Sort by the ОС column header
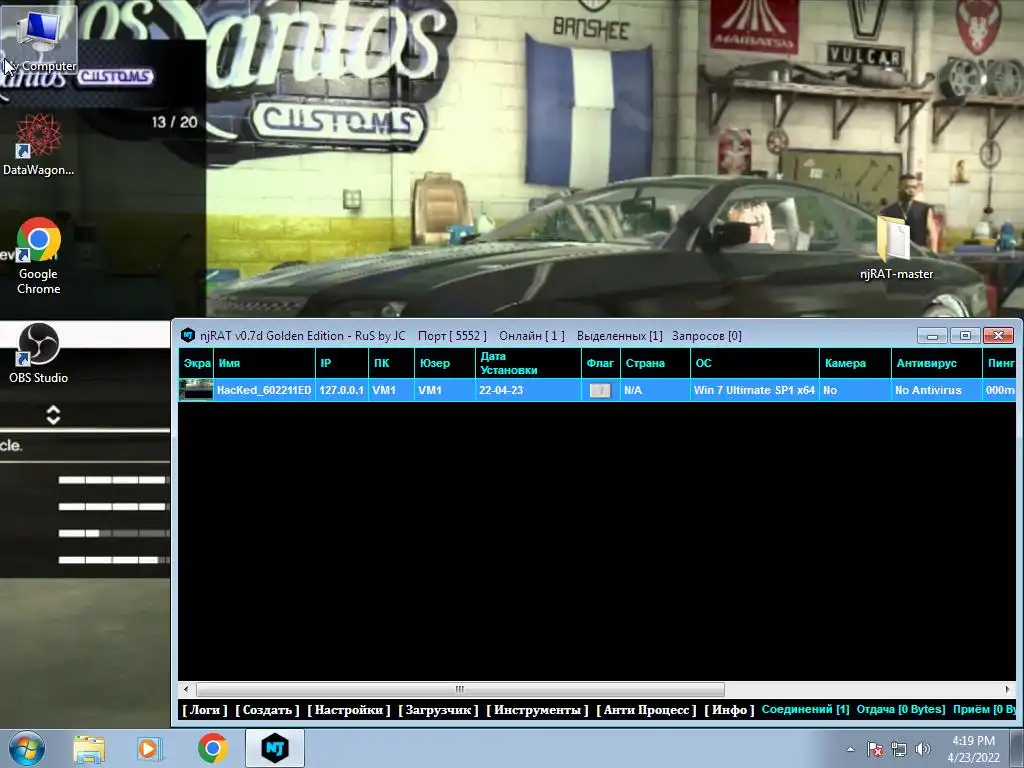The height and width of the screenshot is (768, 1024). (x=755, y=363)
